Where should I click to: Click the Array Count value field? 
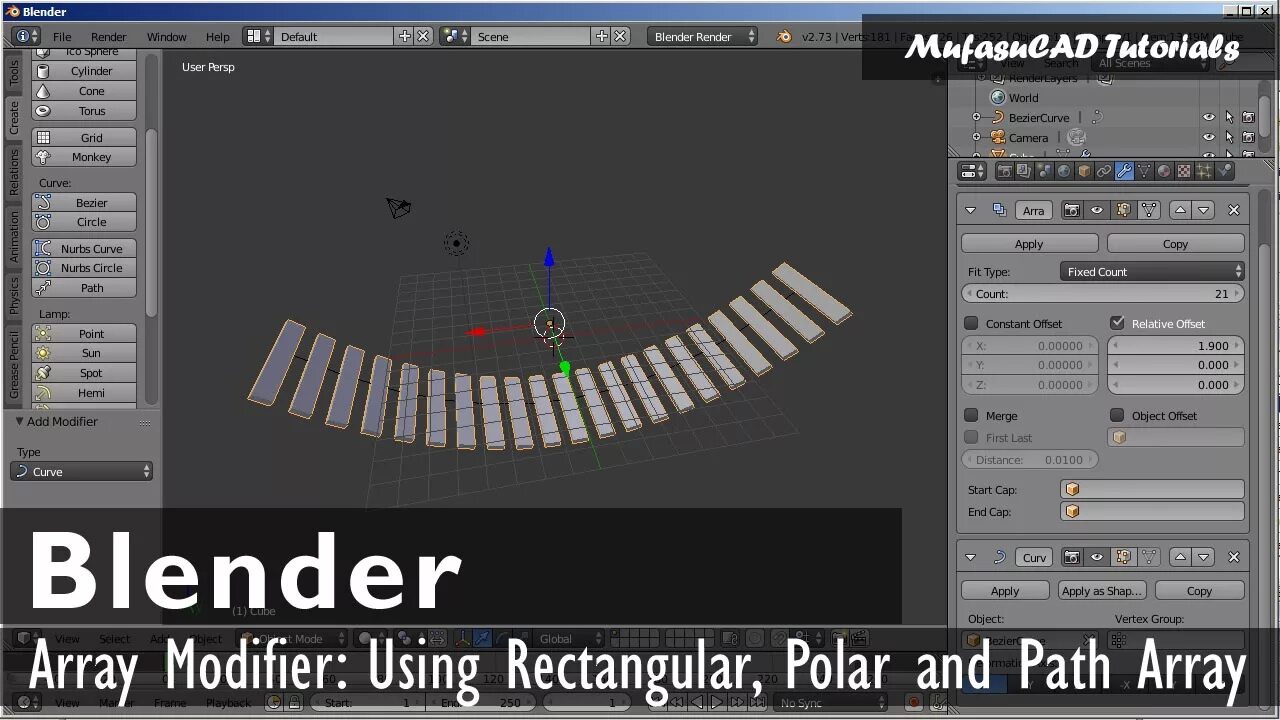point(1103,294)
